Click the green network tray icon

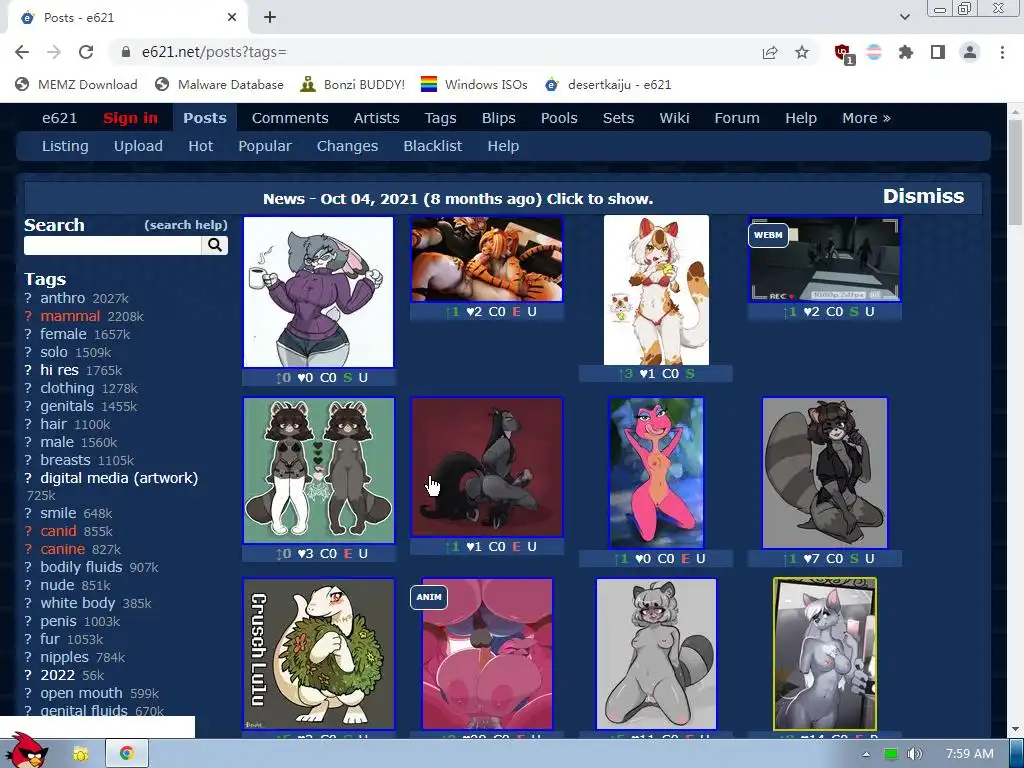point(891,754)
